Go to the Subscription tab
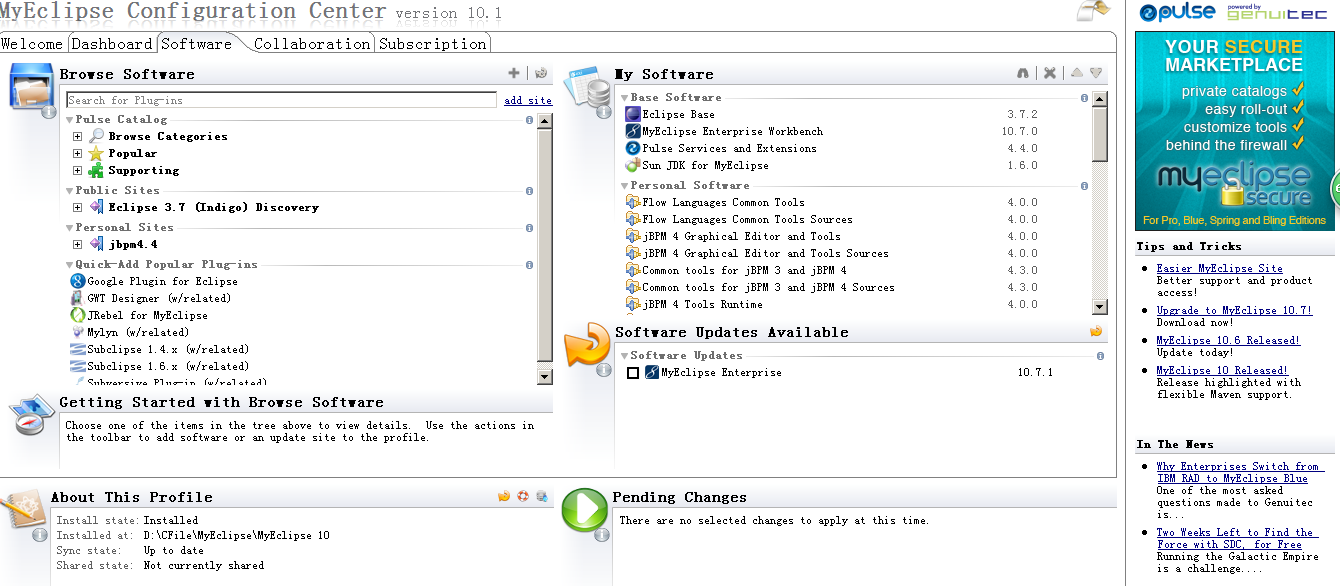 433,44
